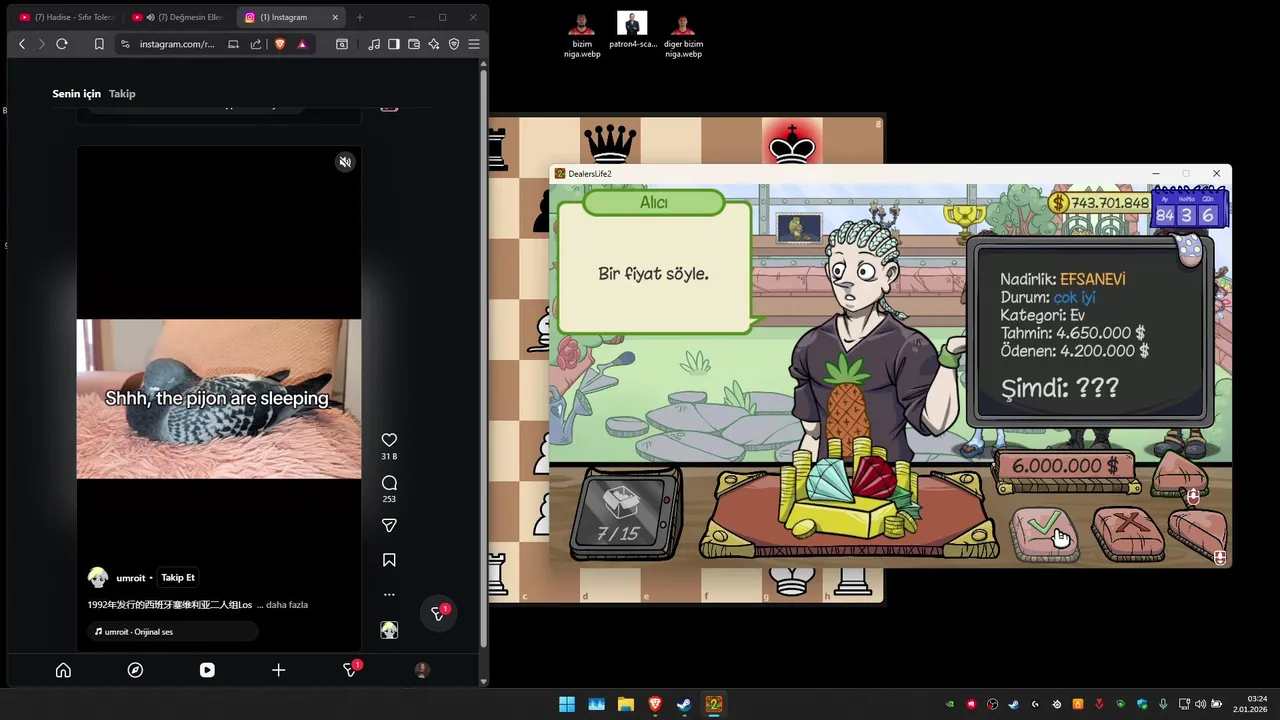Screen dimensions: 1280x720
Task: Click the 'Durum: çok iyi' line
Action: [x=1048, y=297]
